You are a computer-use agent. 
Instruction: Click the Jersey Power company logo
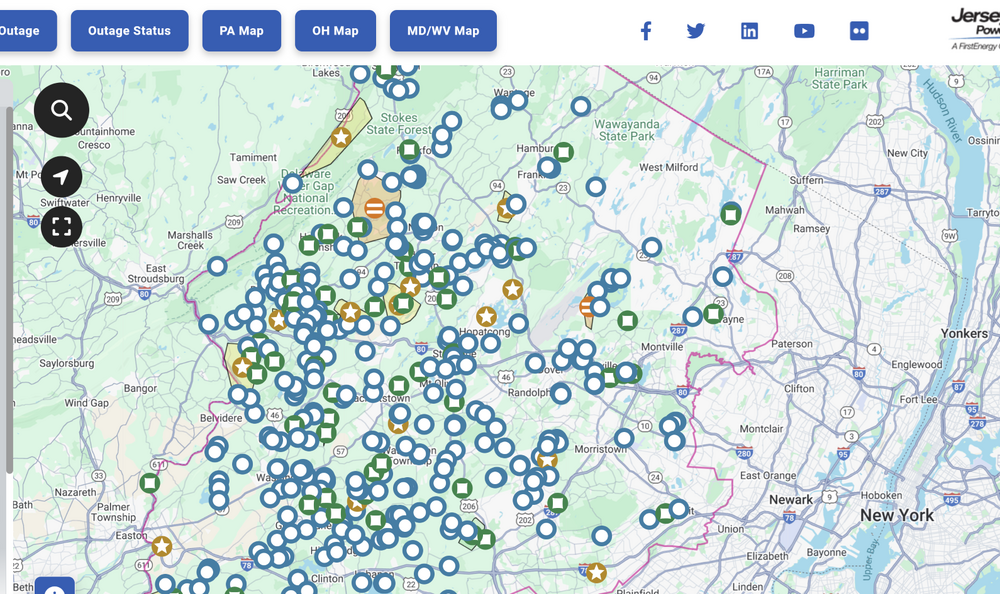tap(975, 30)
